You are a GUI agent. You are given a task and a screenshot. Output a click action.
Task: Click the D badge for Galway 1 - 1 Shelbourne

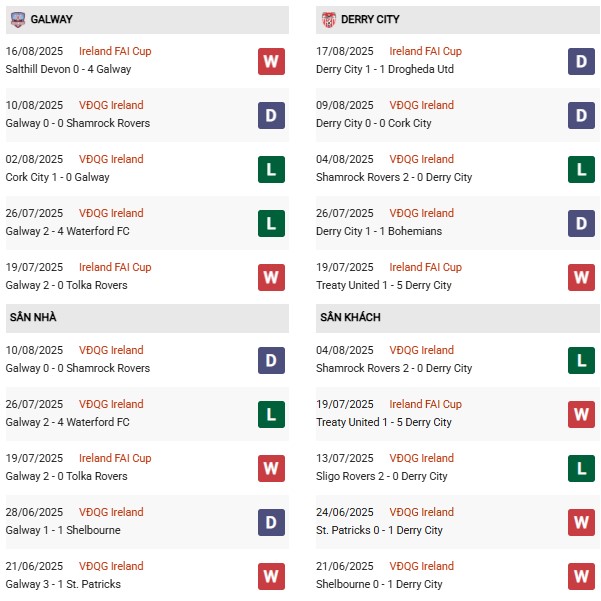(271, 522)
